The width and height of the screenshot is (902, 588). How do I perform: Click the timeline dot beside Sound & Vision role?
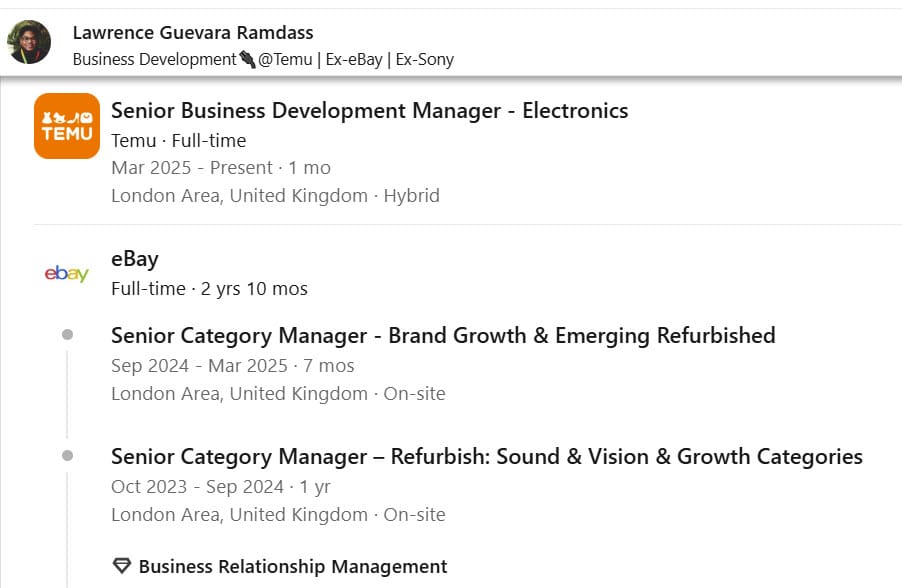point(67,456)
